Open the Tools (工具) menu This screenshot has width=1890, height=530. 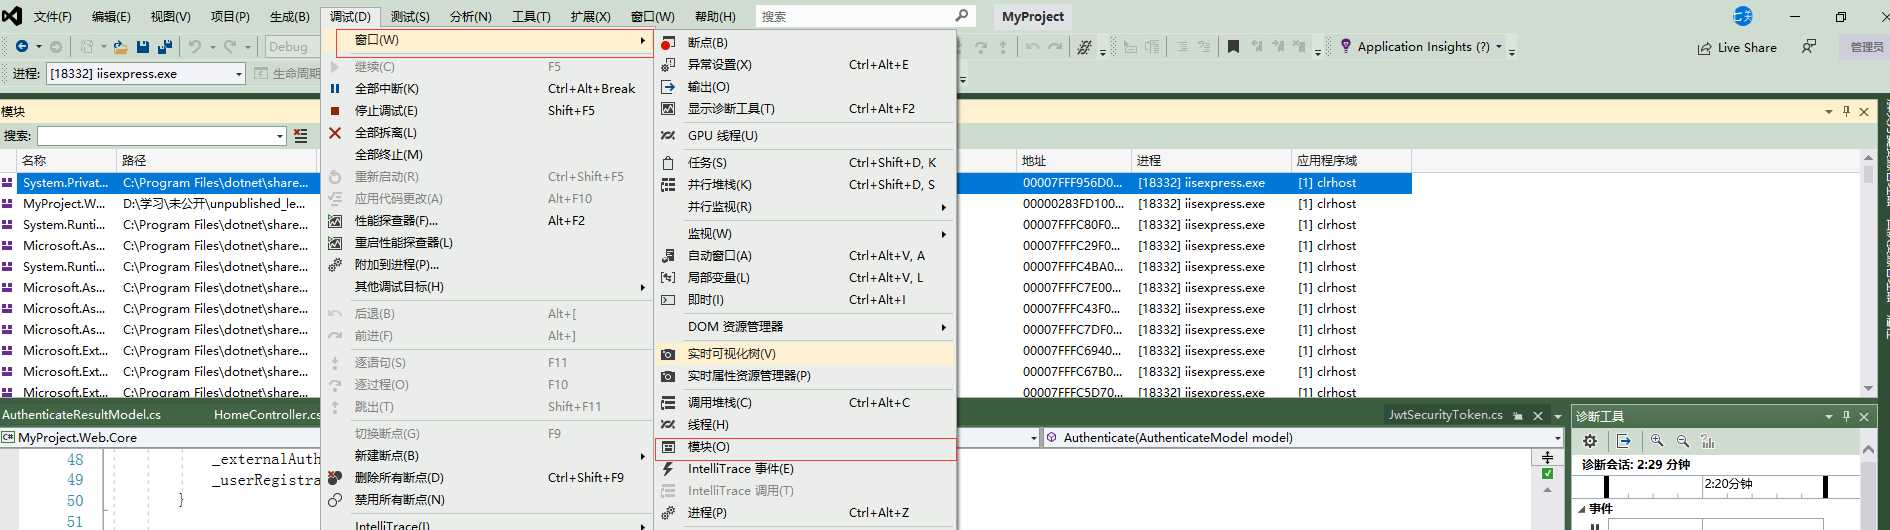(x=531, y=16)
